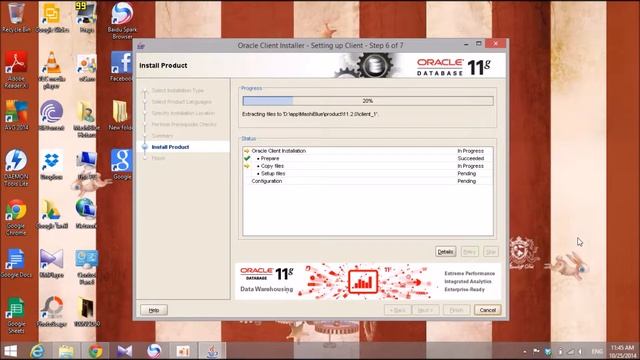The width and height of the screenshot is (640, 360).
Task: Launch the Baidu Spark Browser shortcut
Action: pos(122,20)
